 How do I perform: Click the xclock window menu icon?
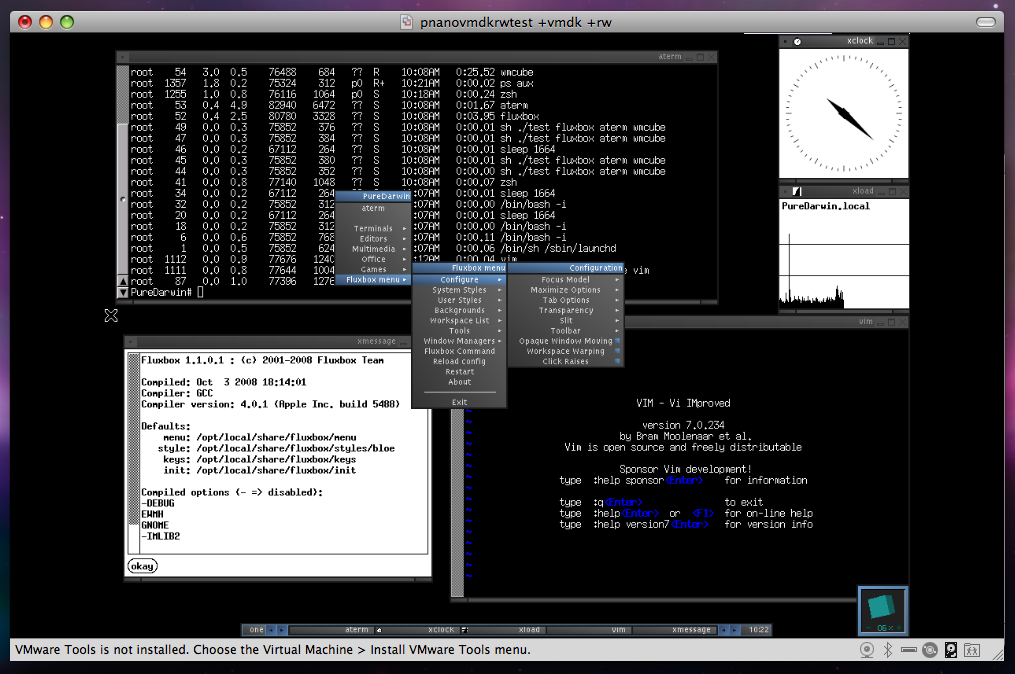tap(798, 41)
